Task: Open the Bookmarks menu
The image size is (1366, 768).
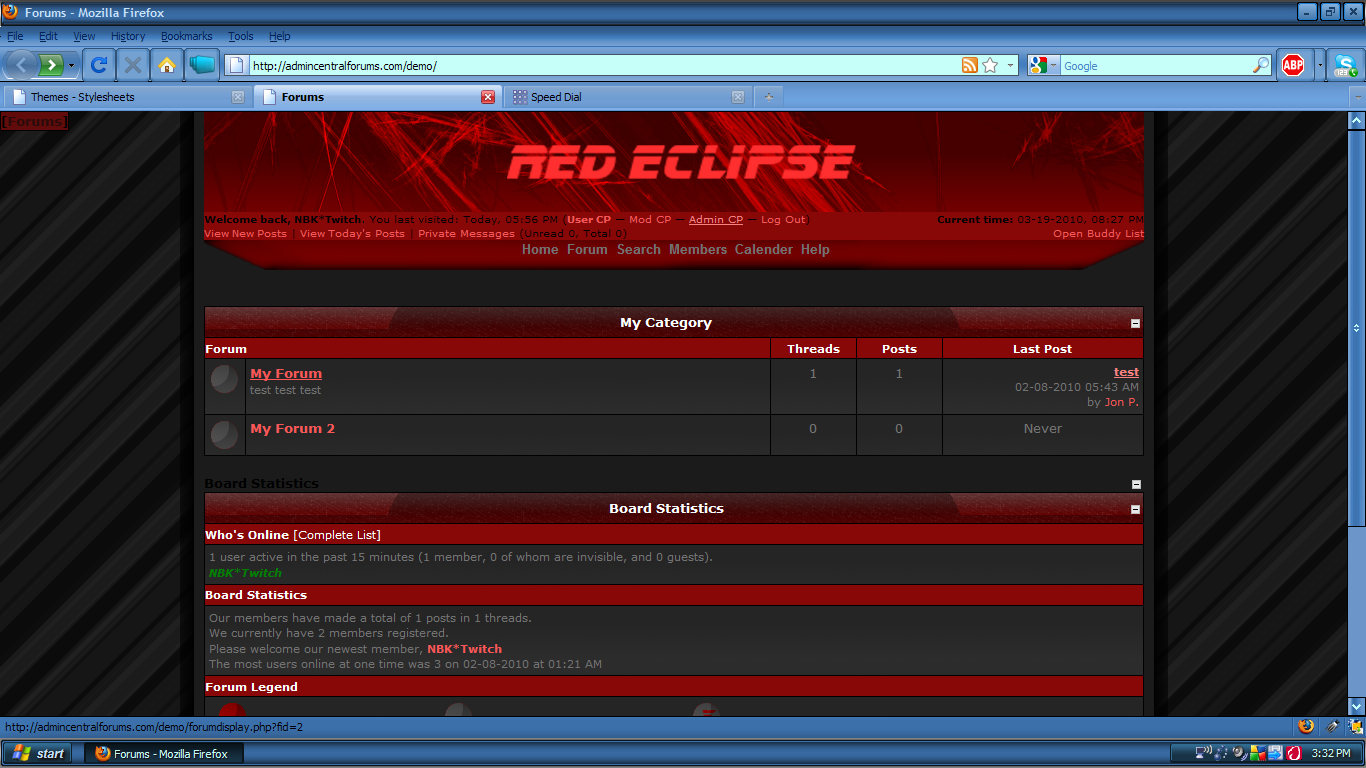Action: (x=186, y=36)
